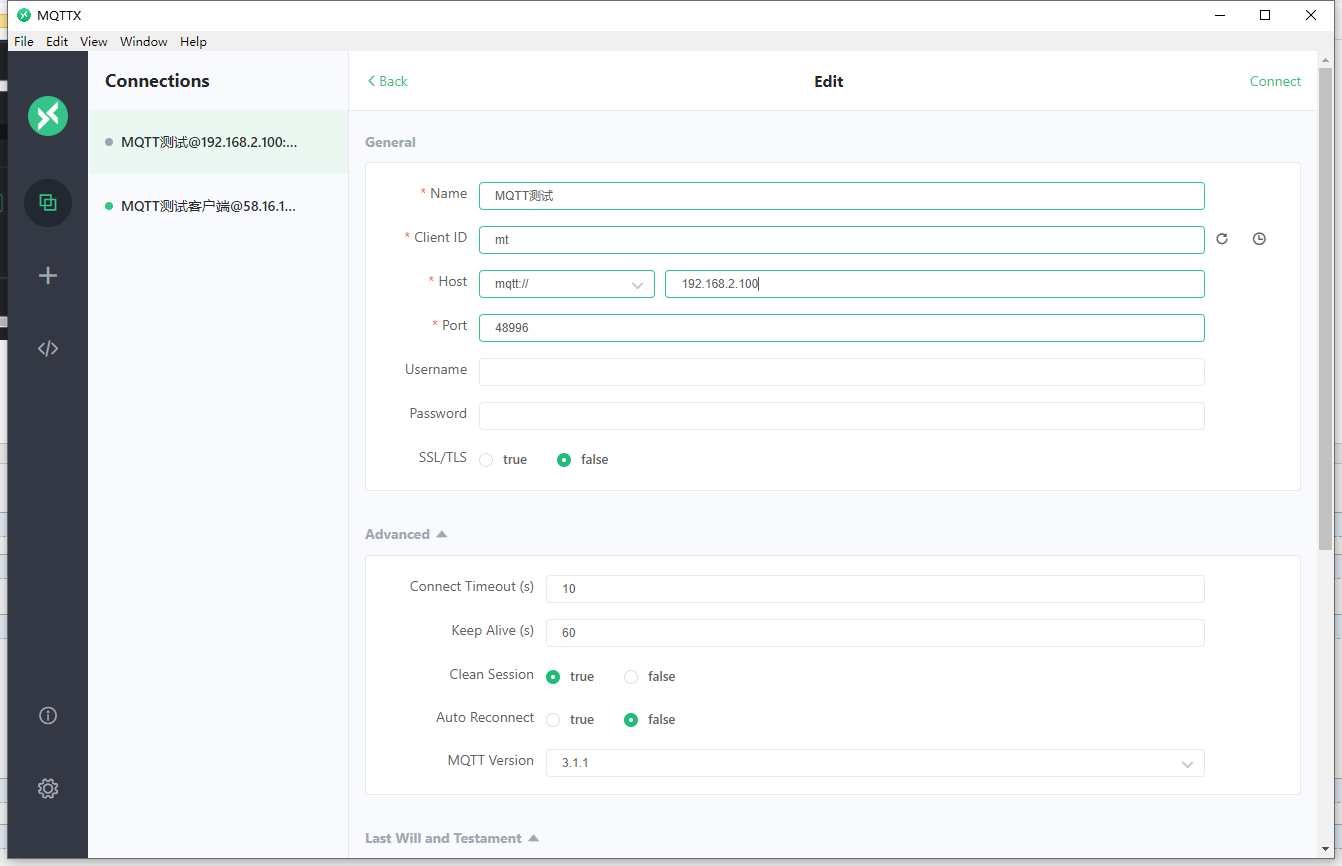Screen dimensions: 1342x866
Task: Click the vertical scrollbar thumb
Action: point(1325,310)
